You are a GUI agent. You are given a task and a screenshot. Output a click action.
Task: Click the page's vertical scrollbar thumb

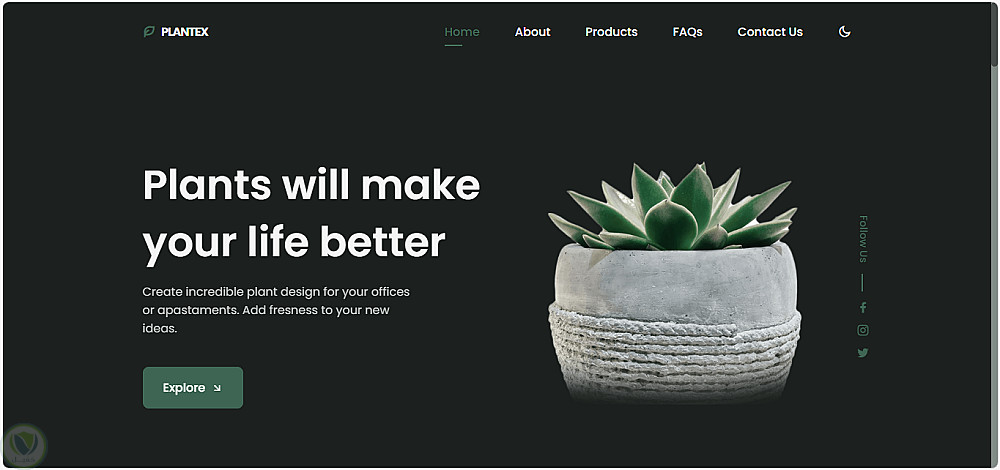[994, 33]
